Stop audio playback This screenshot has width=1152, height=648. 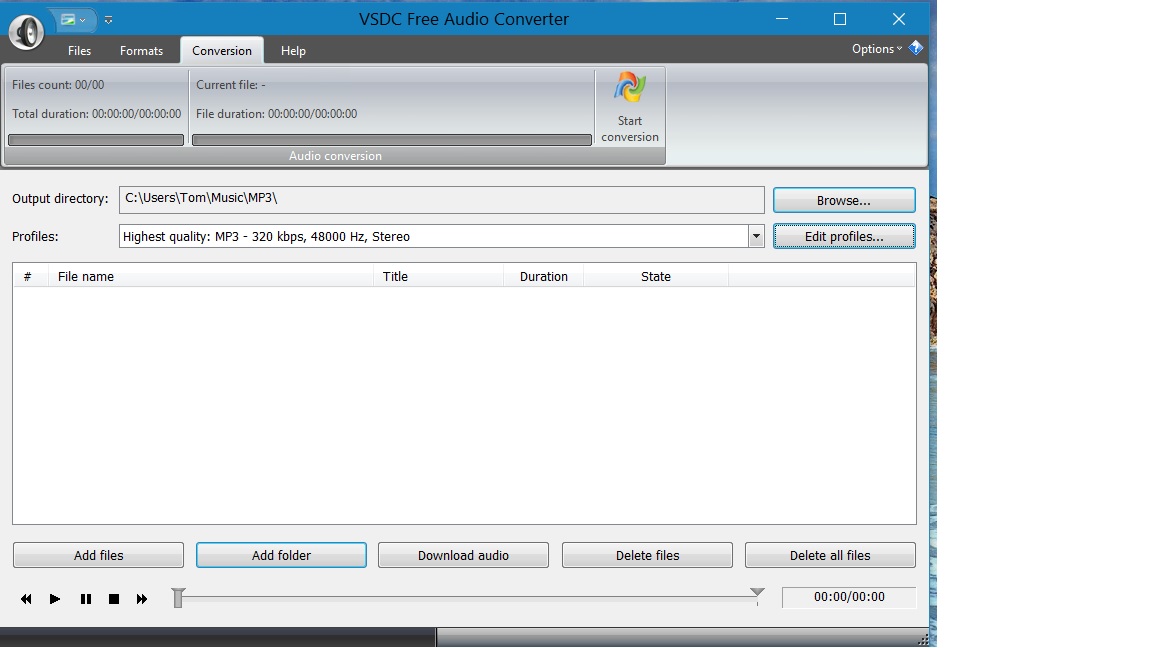[114, 599]
